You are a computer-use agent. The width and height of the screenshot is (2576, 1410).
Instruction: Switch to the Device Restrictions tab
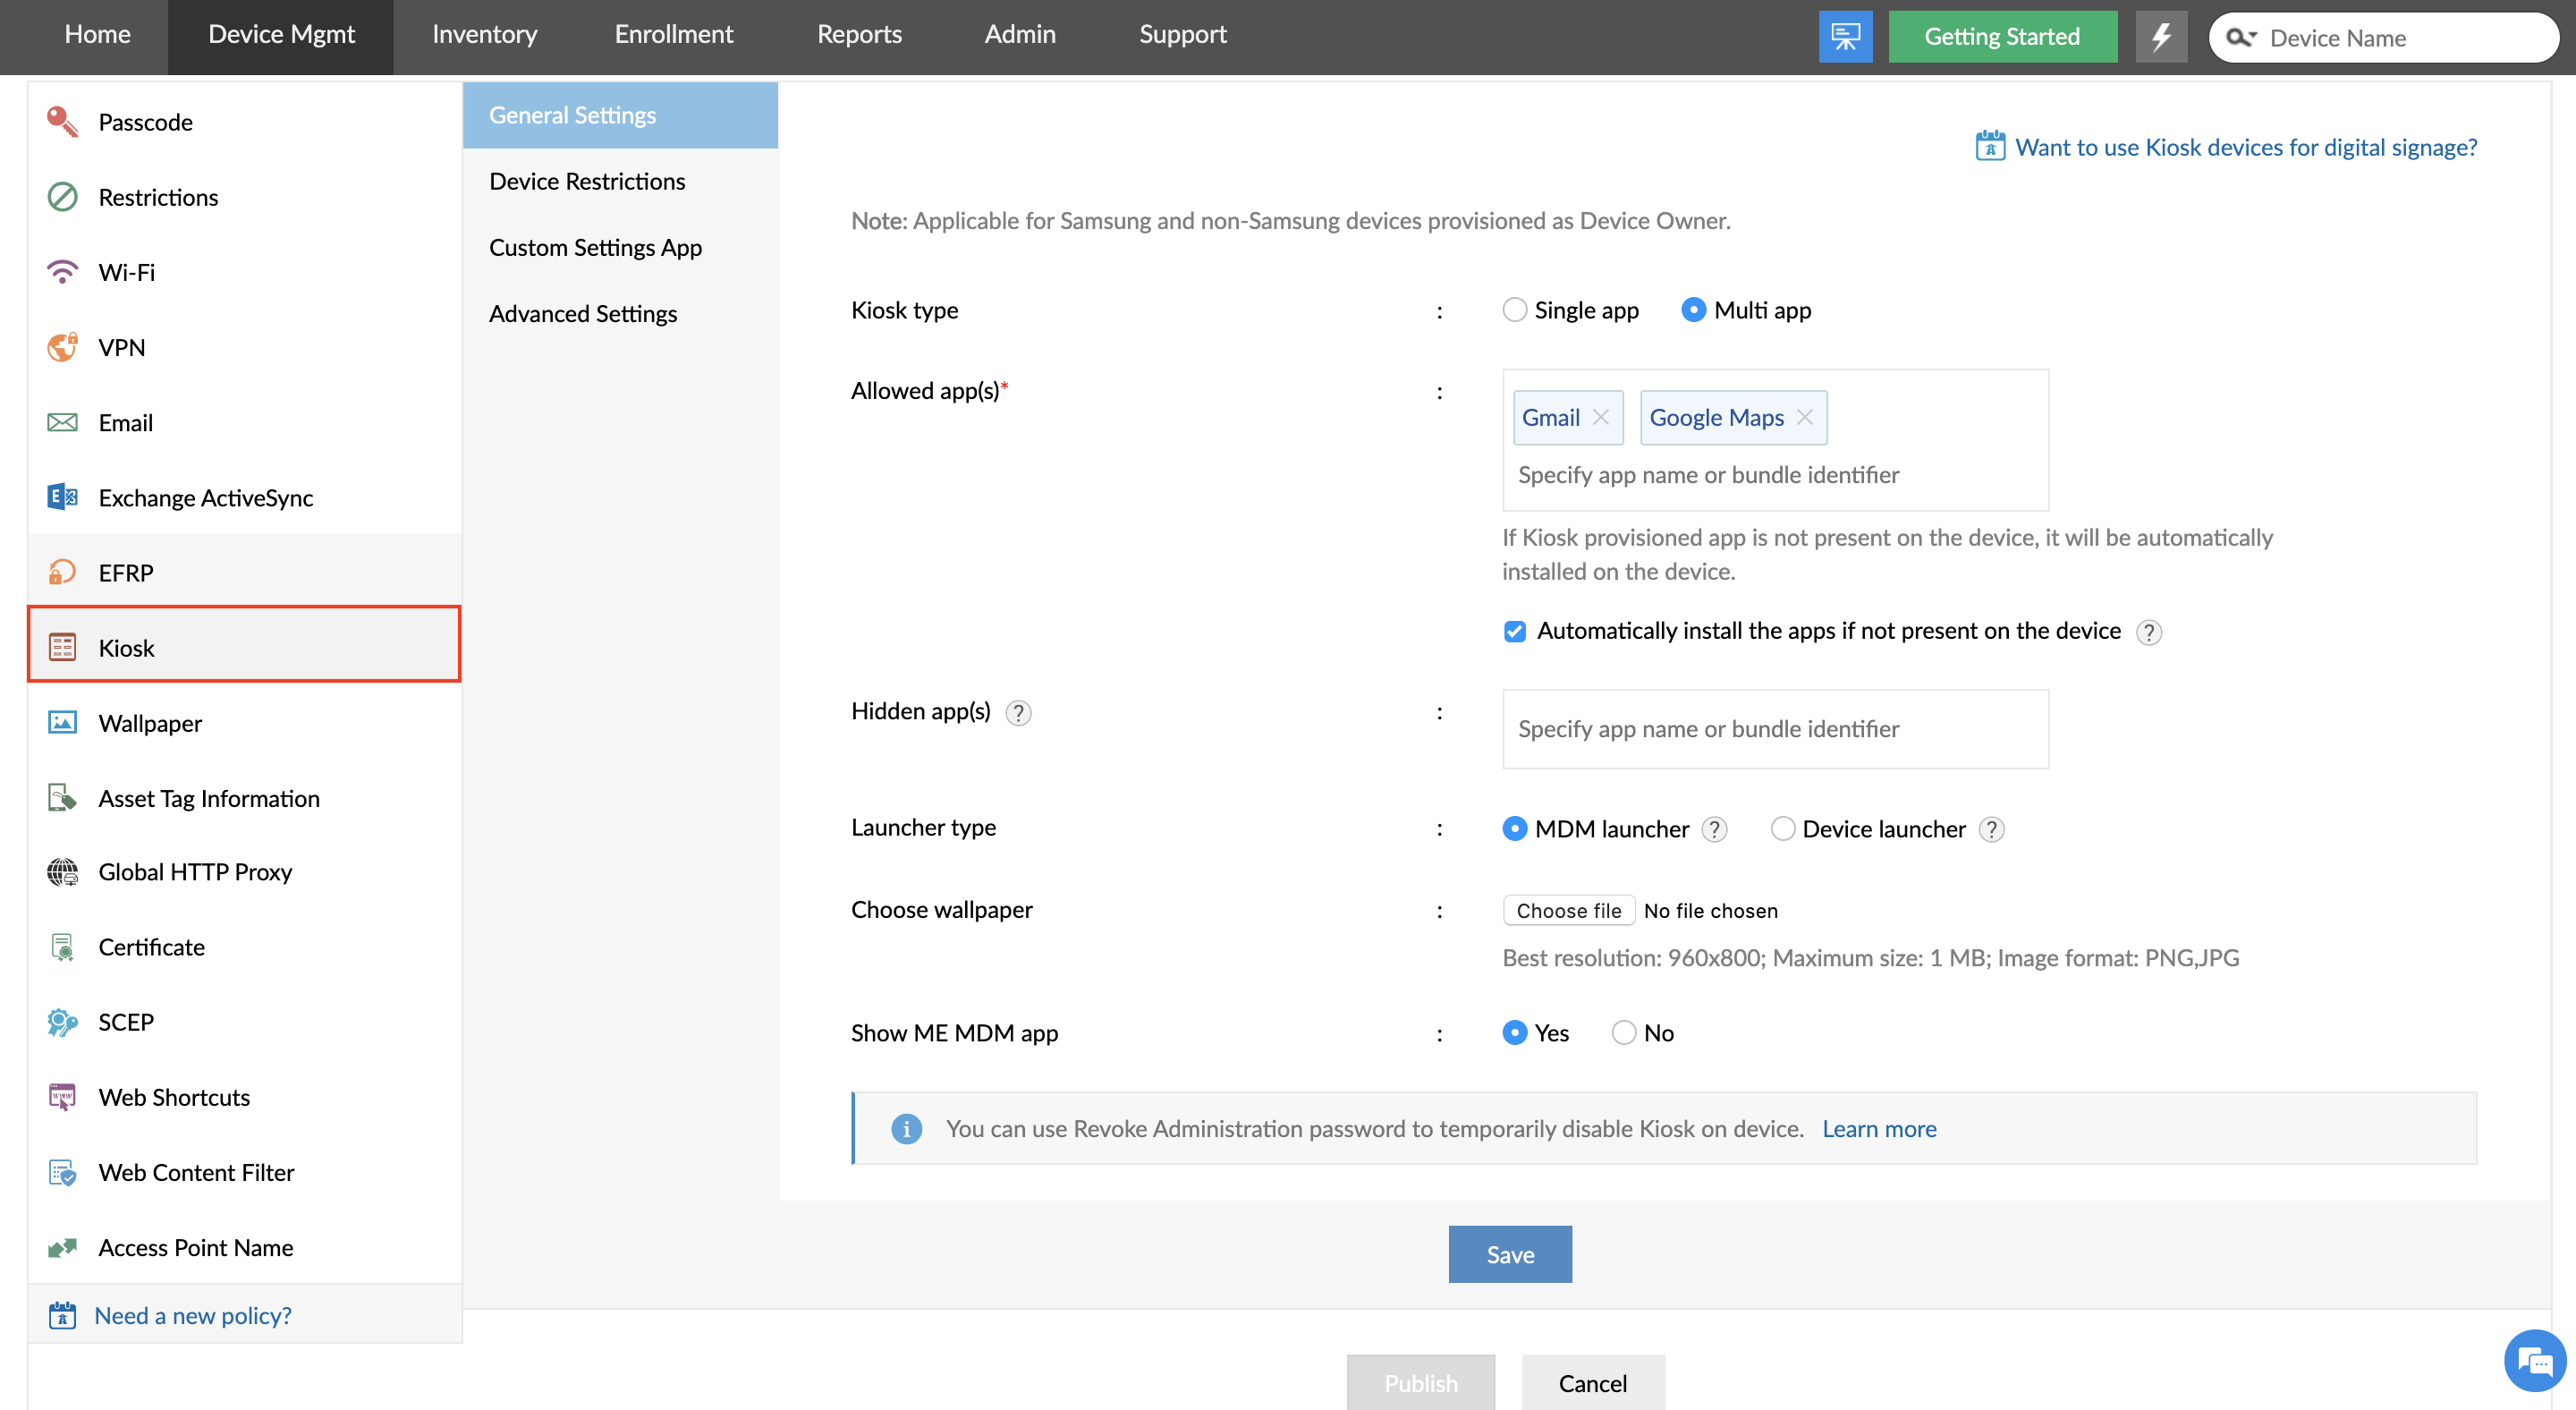tap(587, 181)
